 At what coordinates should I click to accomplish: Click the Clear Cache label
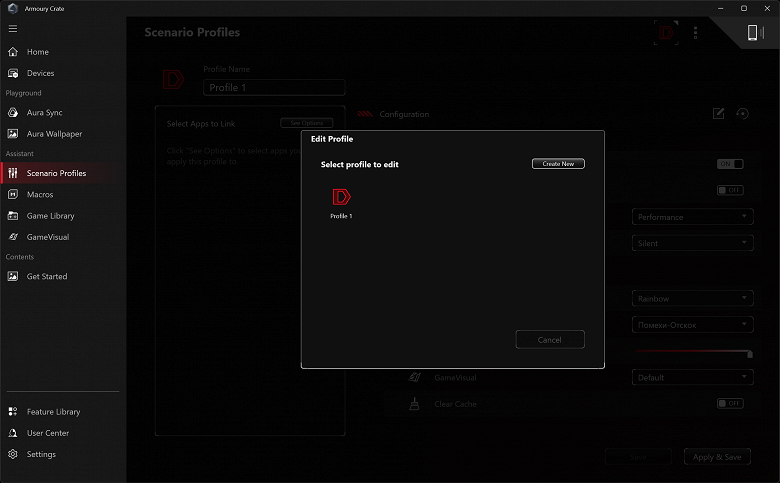pos(455,404)
